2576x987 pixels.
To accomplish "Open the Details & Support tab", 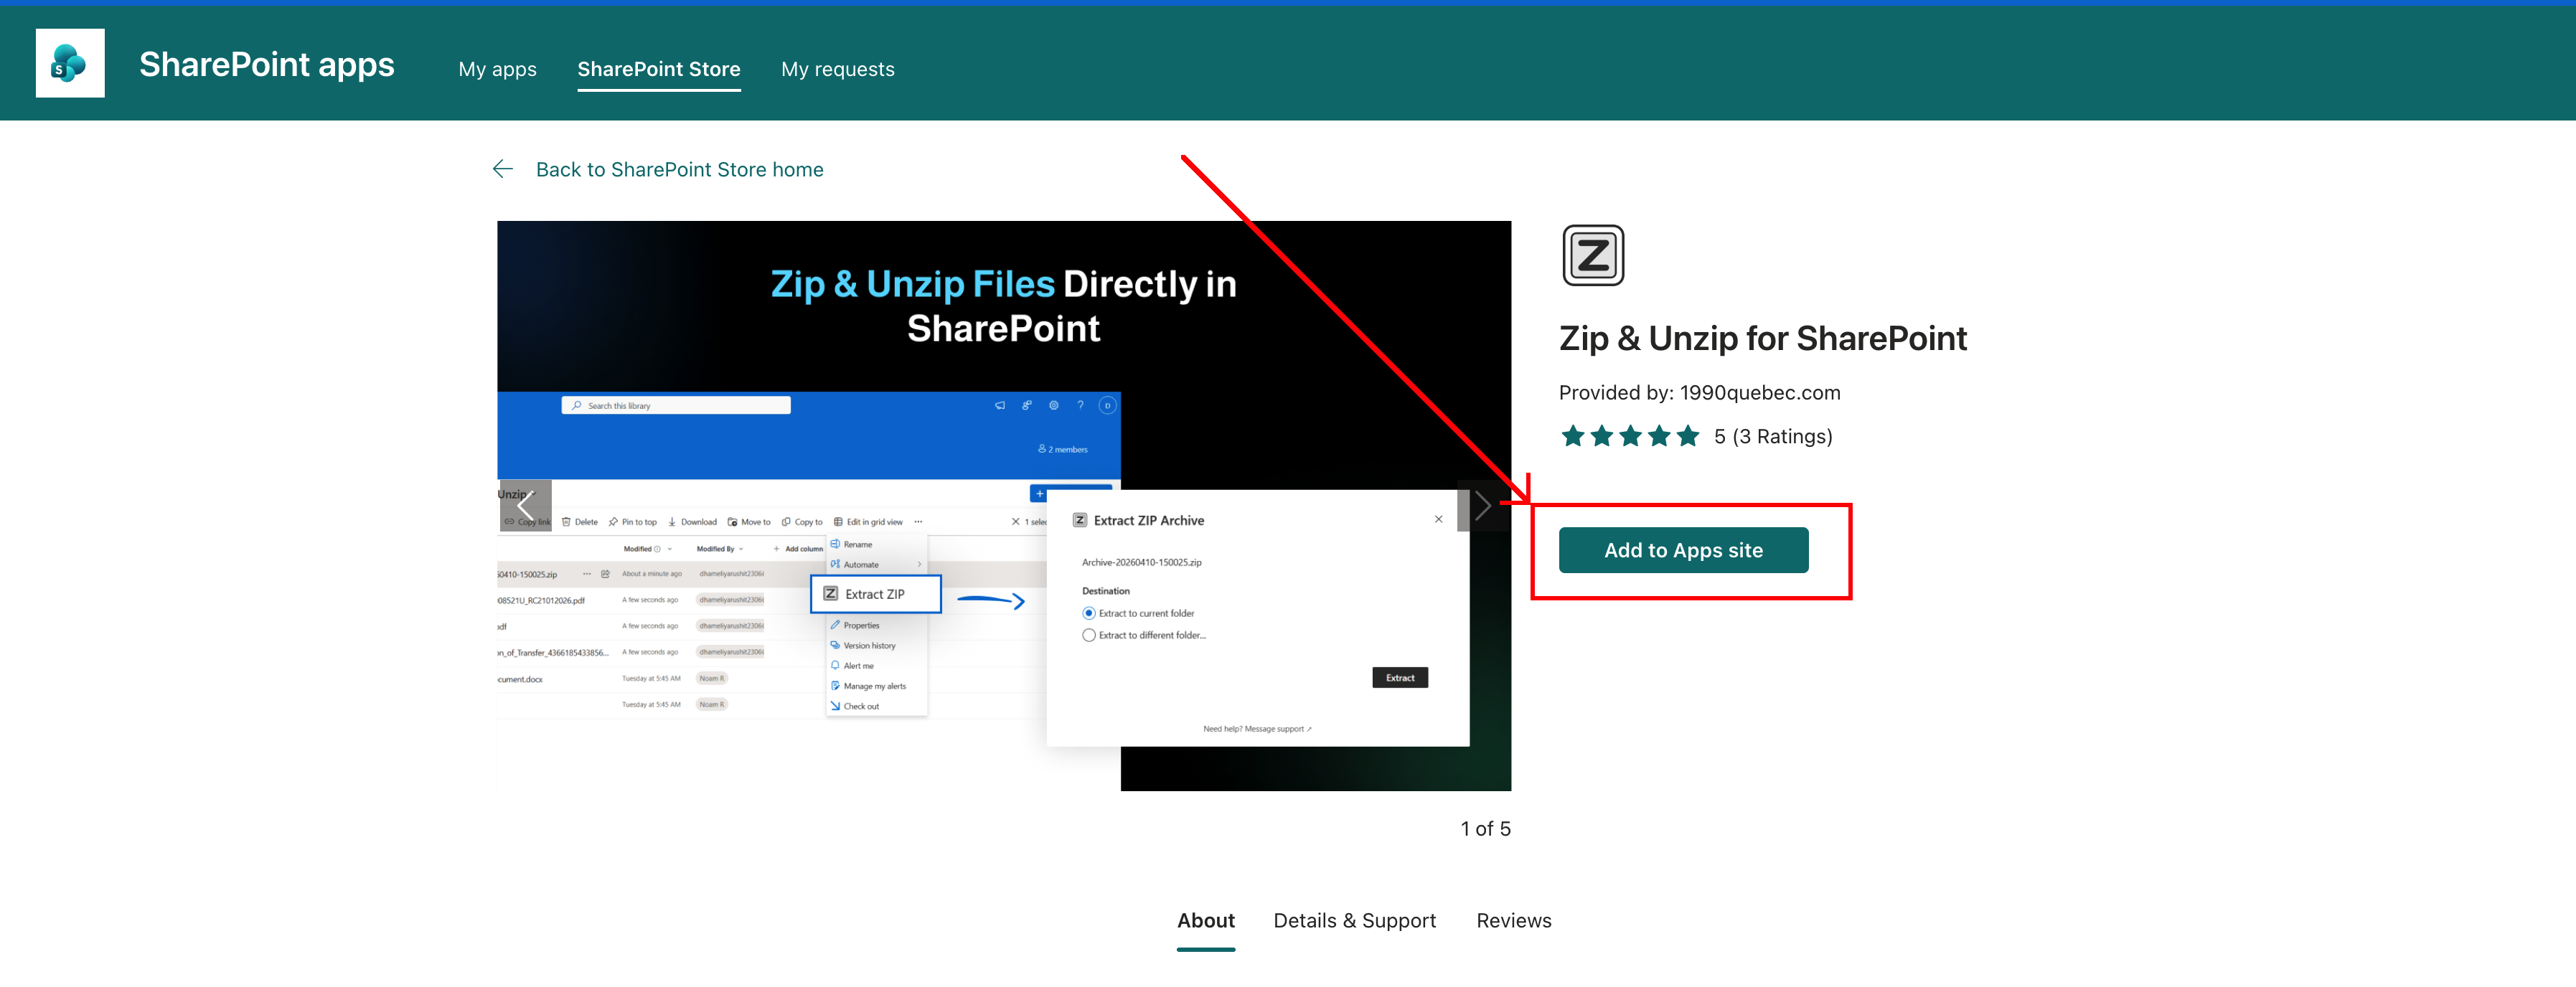I will [1354, 920].
